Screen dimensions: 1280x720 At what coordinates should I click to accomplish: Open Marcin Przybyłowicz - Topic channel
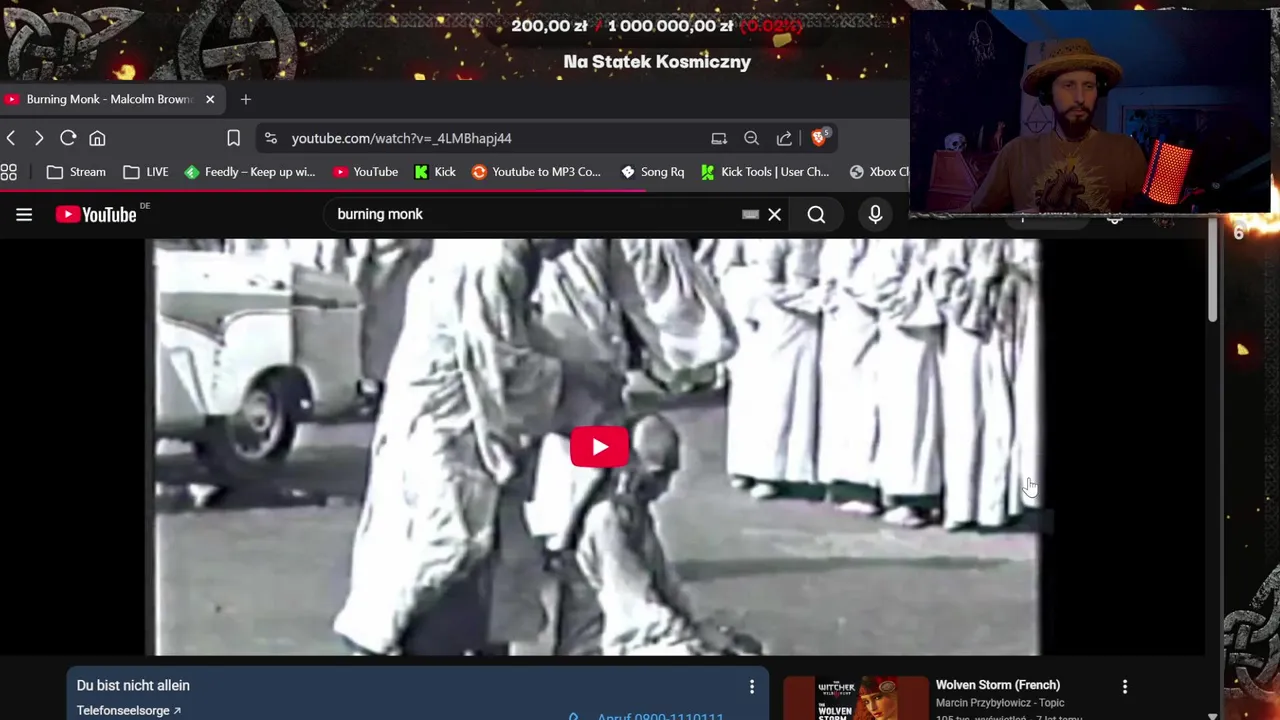click(x=1000, y=703)
